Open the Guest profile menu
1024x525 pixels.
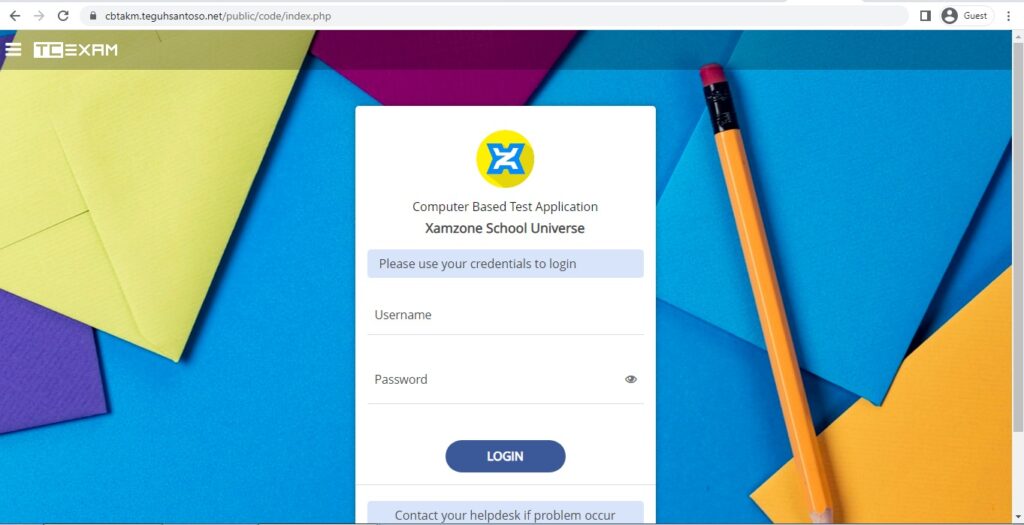pos(967,16)
